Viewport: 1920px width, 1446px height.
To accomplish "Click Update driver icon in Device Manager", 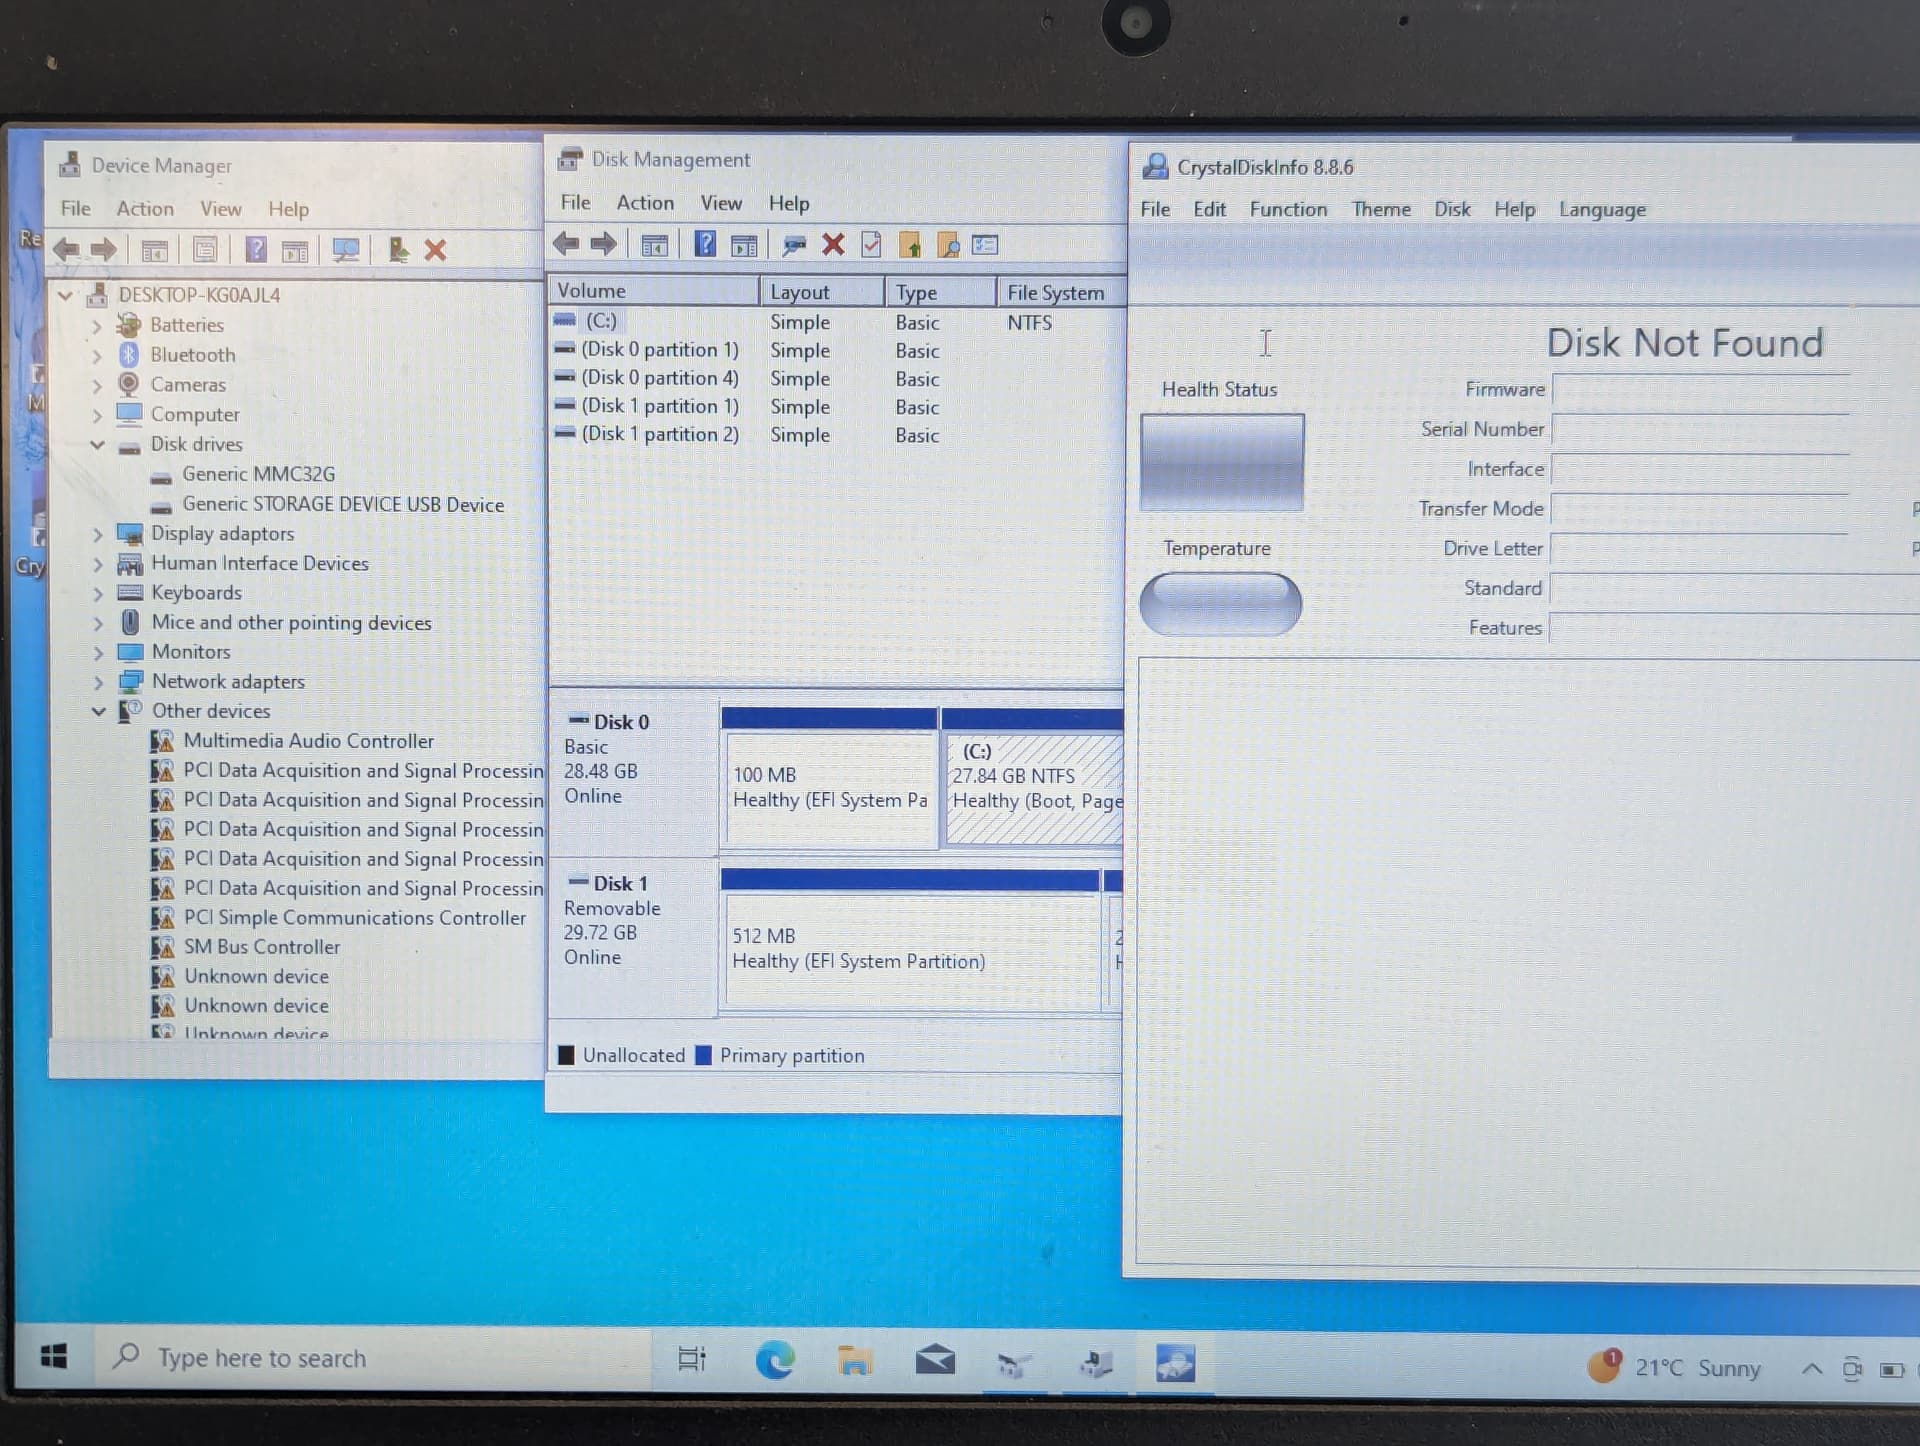I will pyautogui.click(x=398, y=249).
